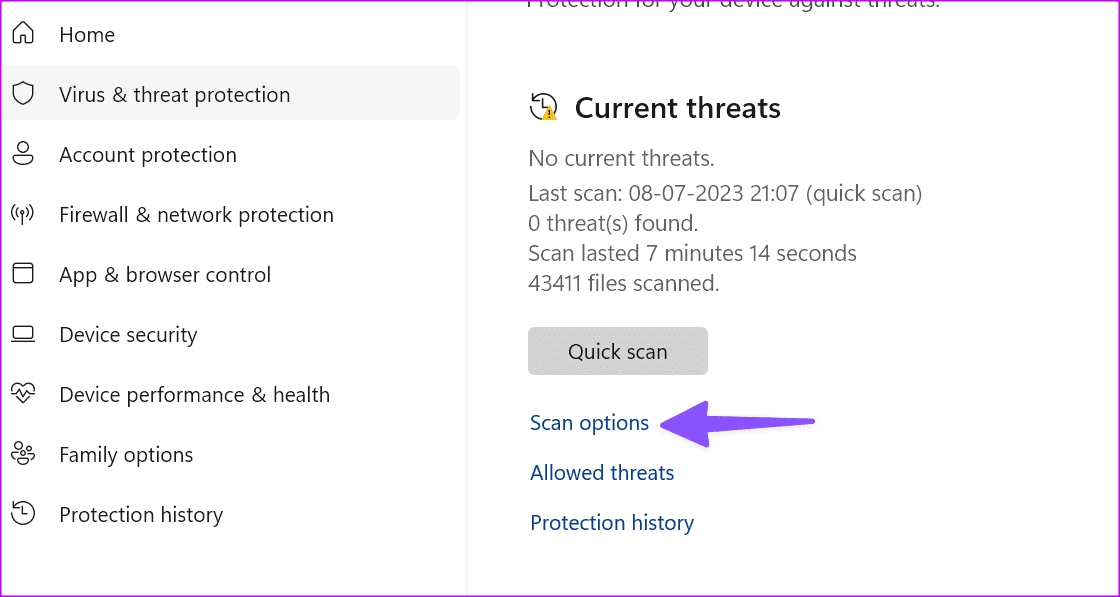
Task: Select Virus & threat protection in the sidebar
Action: pos(175,93)
